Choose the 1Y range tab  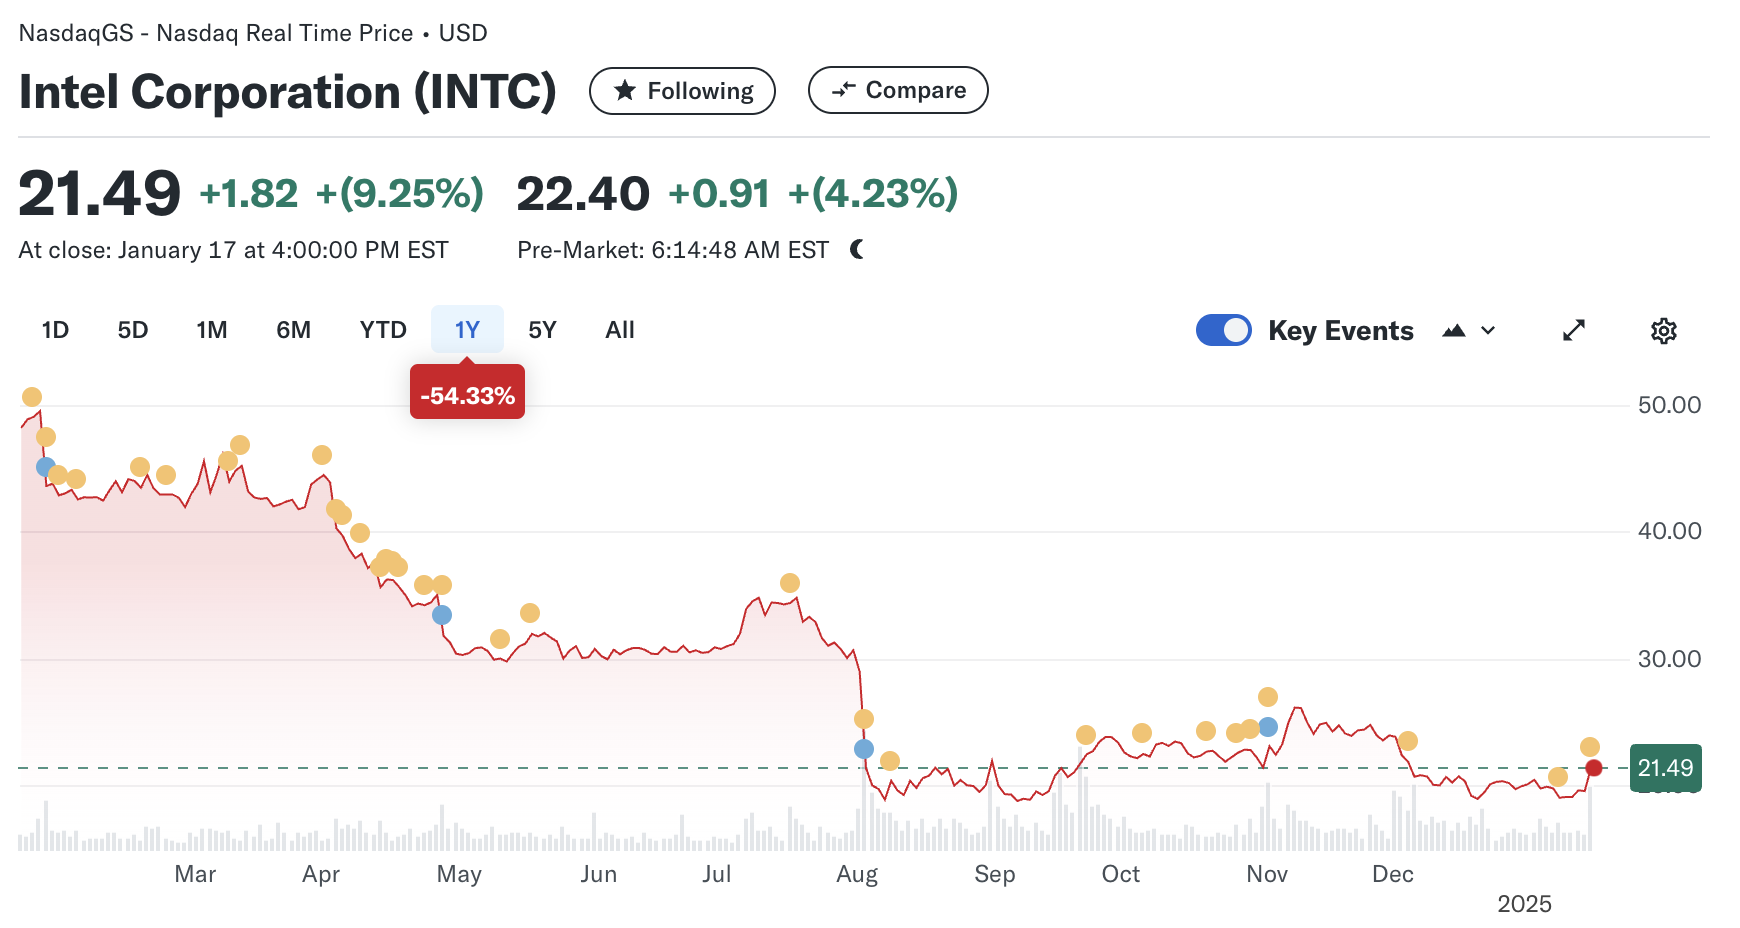coord(467,330)
